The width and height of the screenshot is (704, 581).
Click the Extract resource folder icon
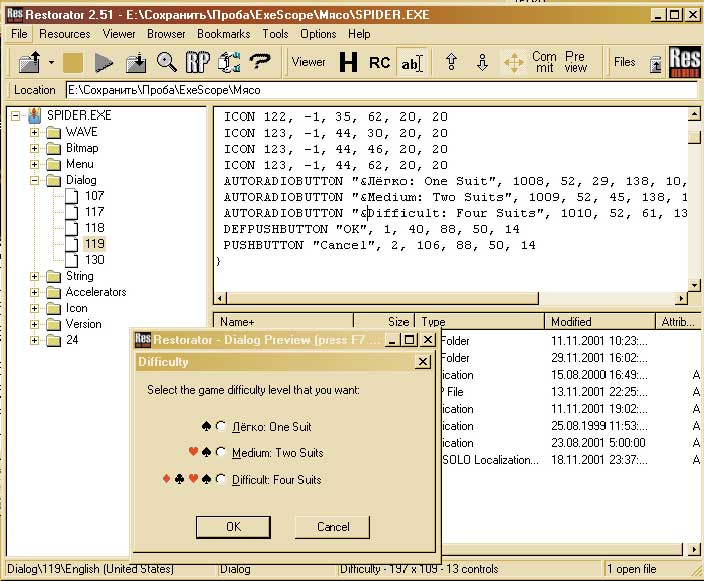pyautogui.click(x=136, y=62)
